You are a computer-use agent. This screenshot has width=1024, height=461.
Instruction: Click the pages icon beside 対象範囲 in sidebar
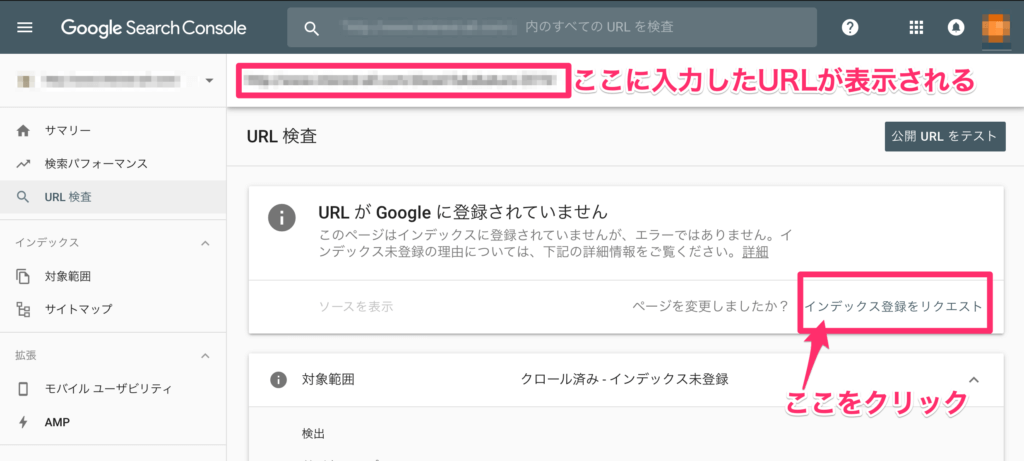(24, 276)
